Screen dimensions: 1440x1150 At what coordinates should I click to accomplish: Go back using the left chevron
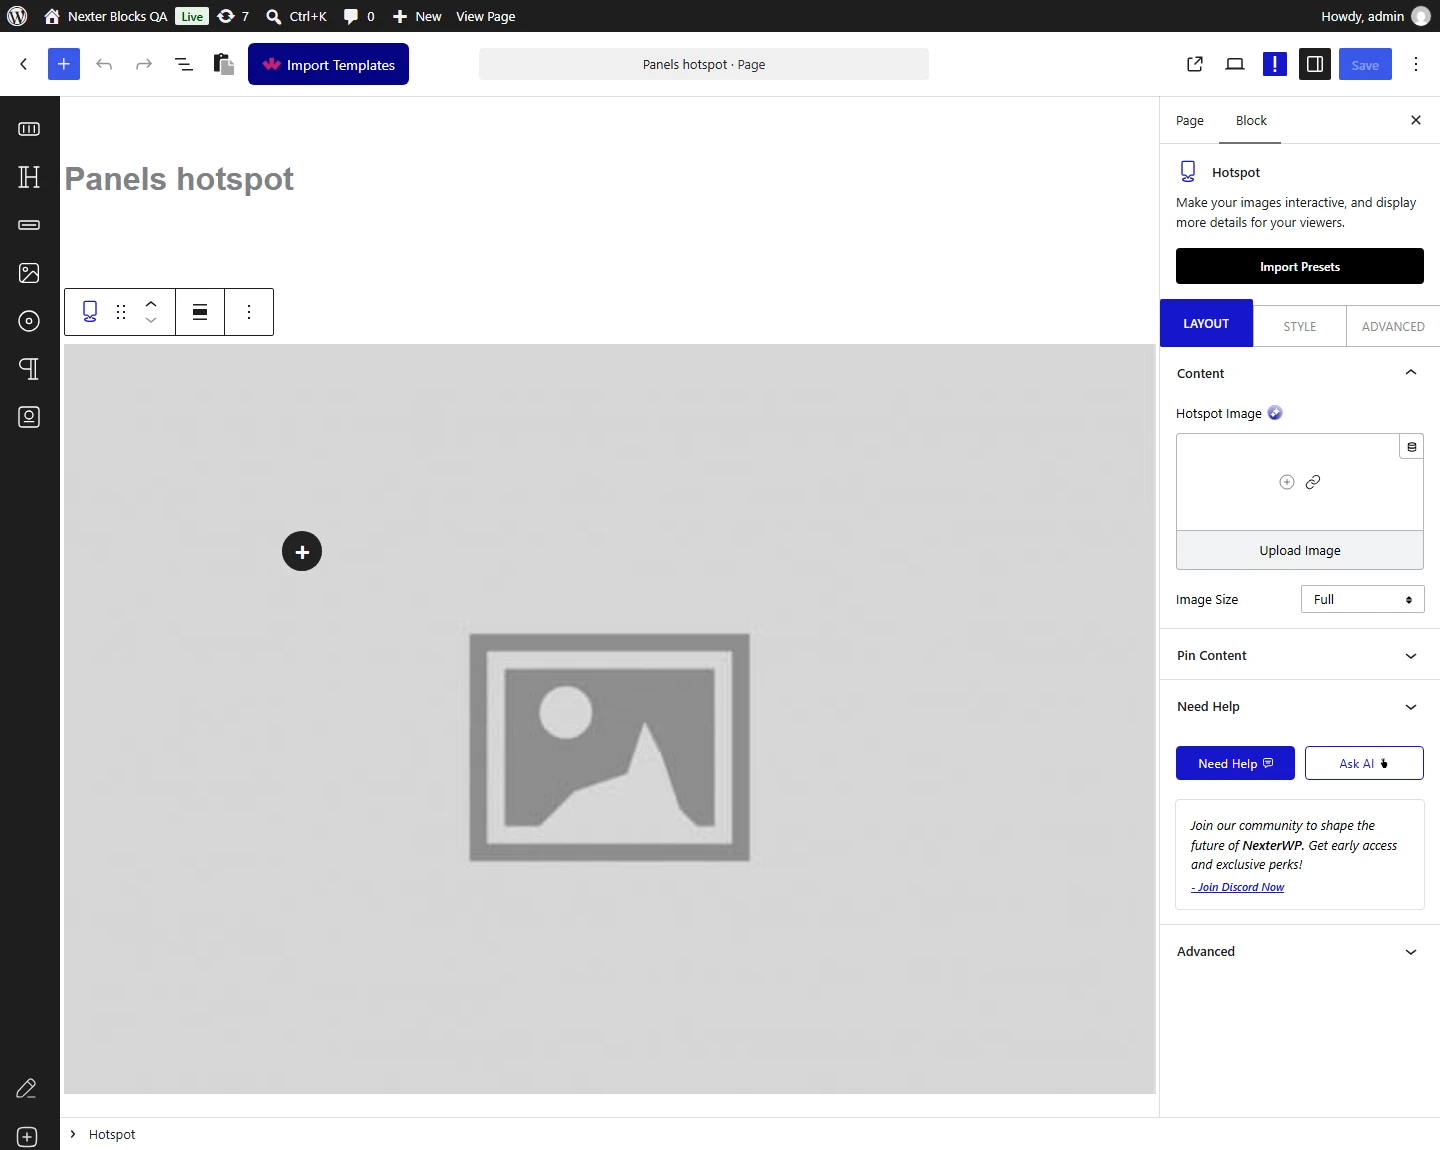[x=24, y=64]
